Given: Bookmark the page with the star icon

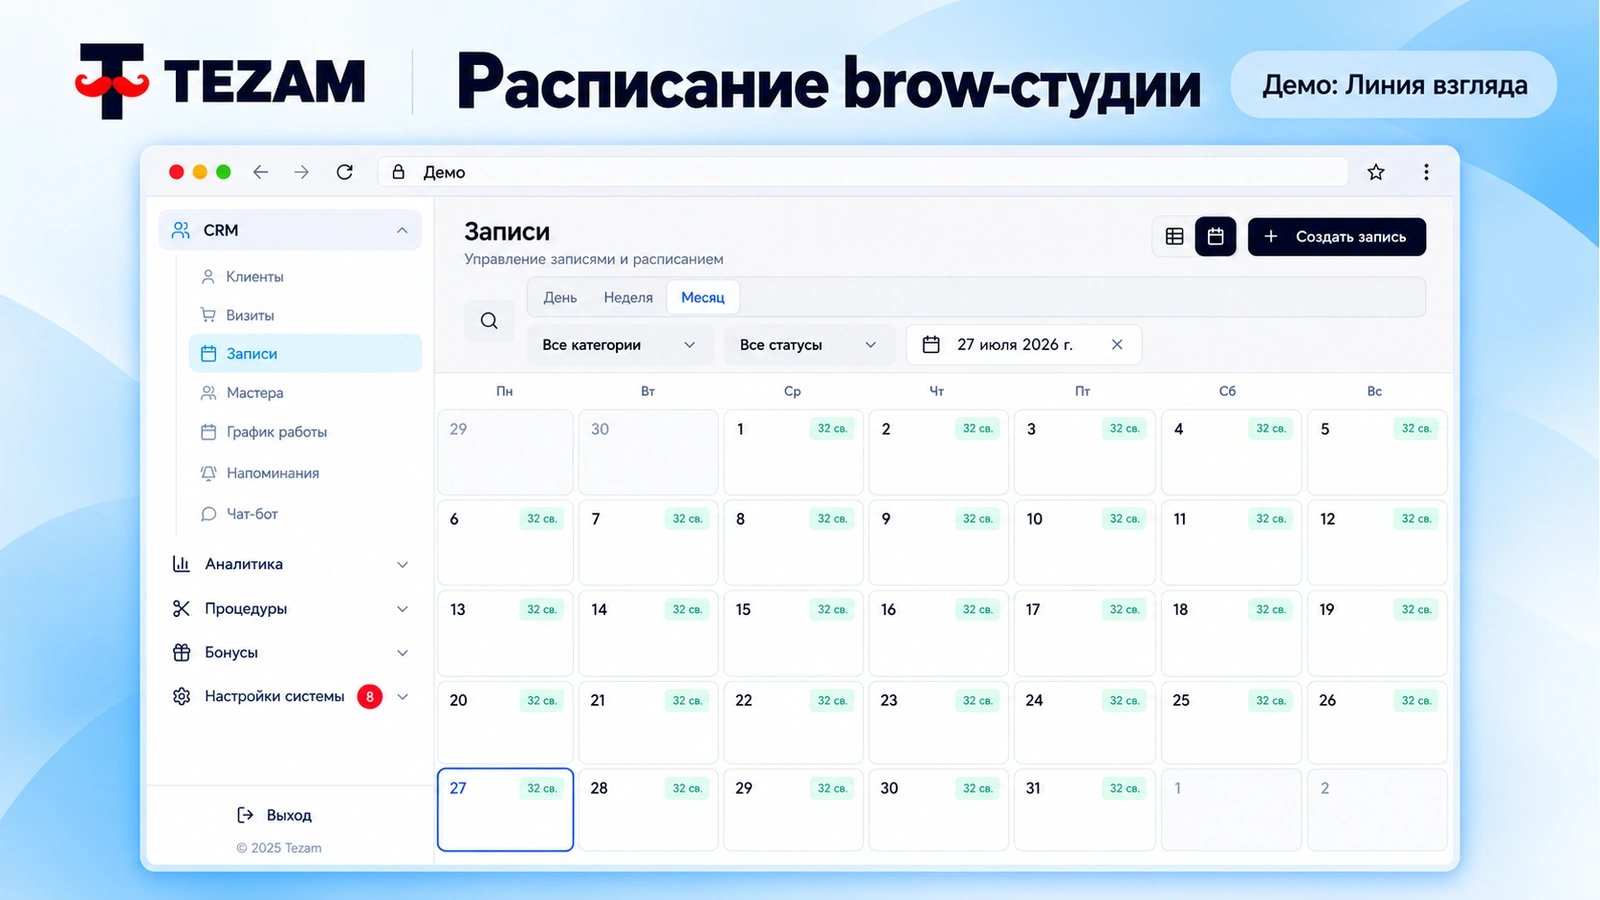Looking at the screenshot, I should [1376, 172].
